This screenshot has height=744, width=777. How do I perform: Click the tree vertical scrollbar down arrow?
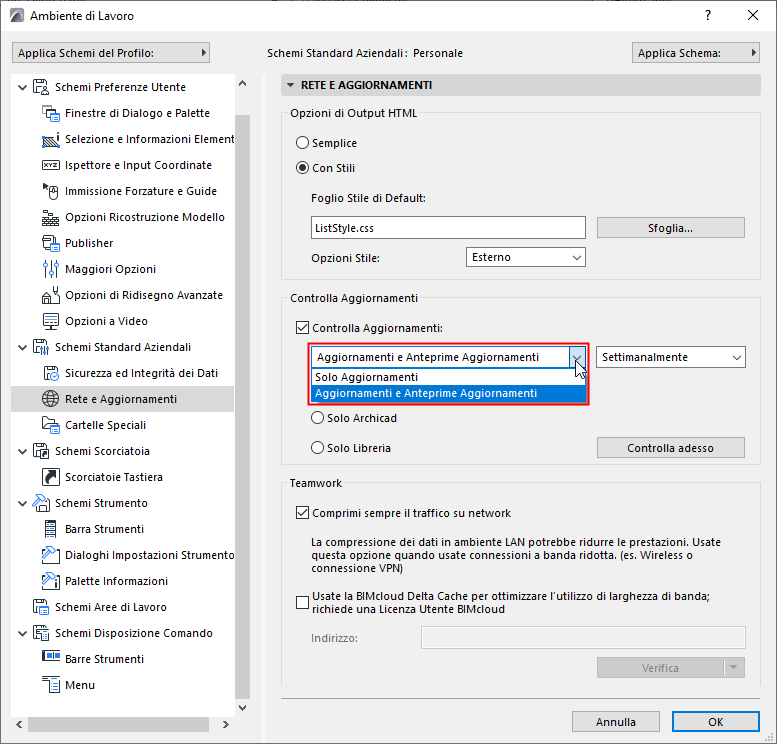(242, 707)
